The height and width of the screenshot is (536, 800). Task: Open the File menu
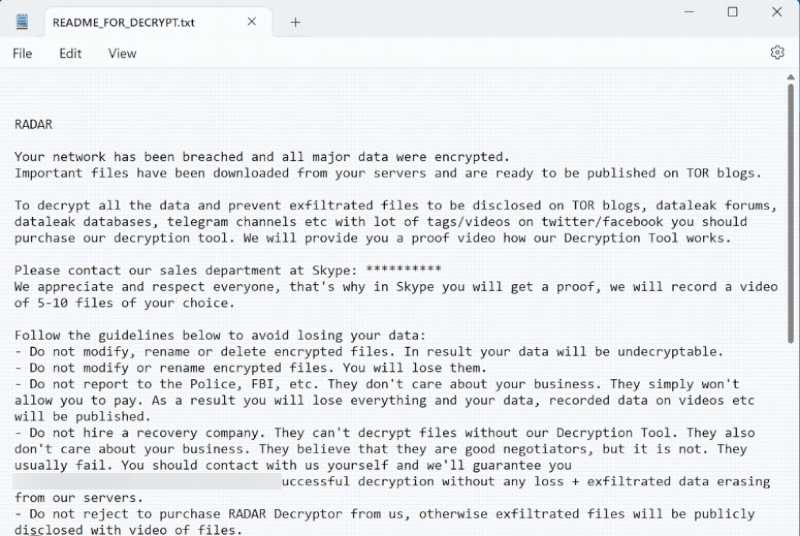pos(22,54)
